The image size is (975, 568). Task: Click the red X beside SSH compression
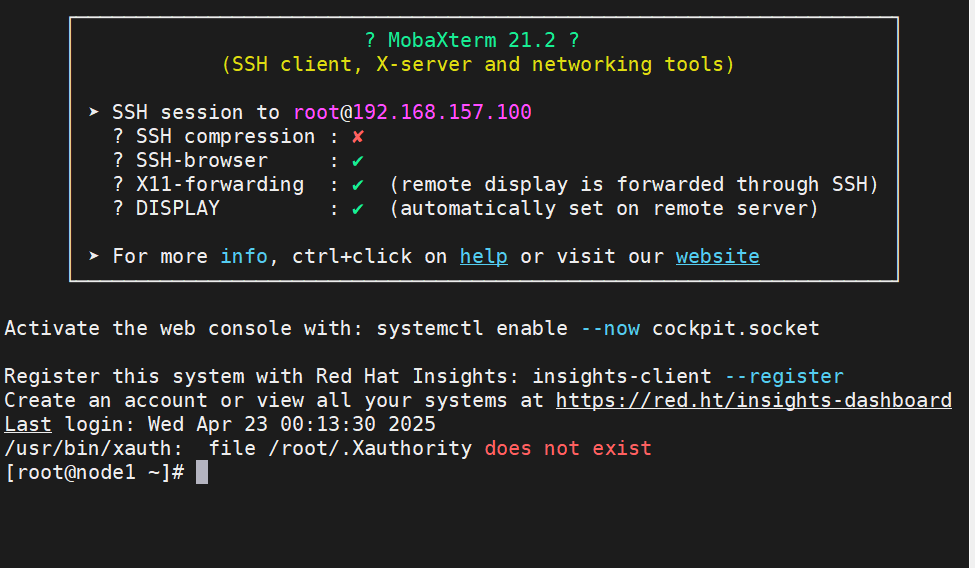(358, 137)
